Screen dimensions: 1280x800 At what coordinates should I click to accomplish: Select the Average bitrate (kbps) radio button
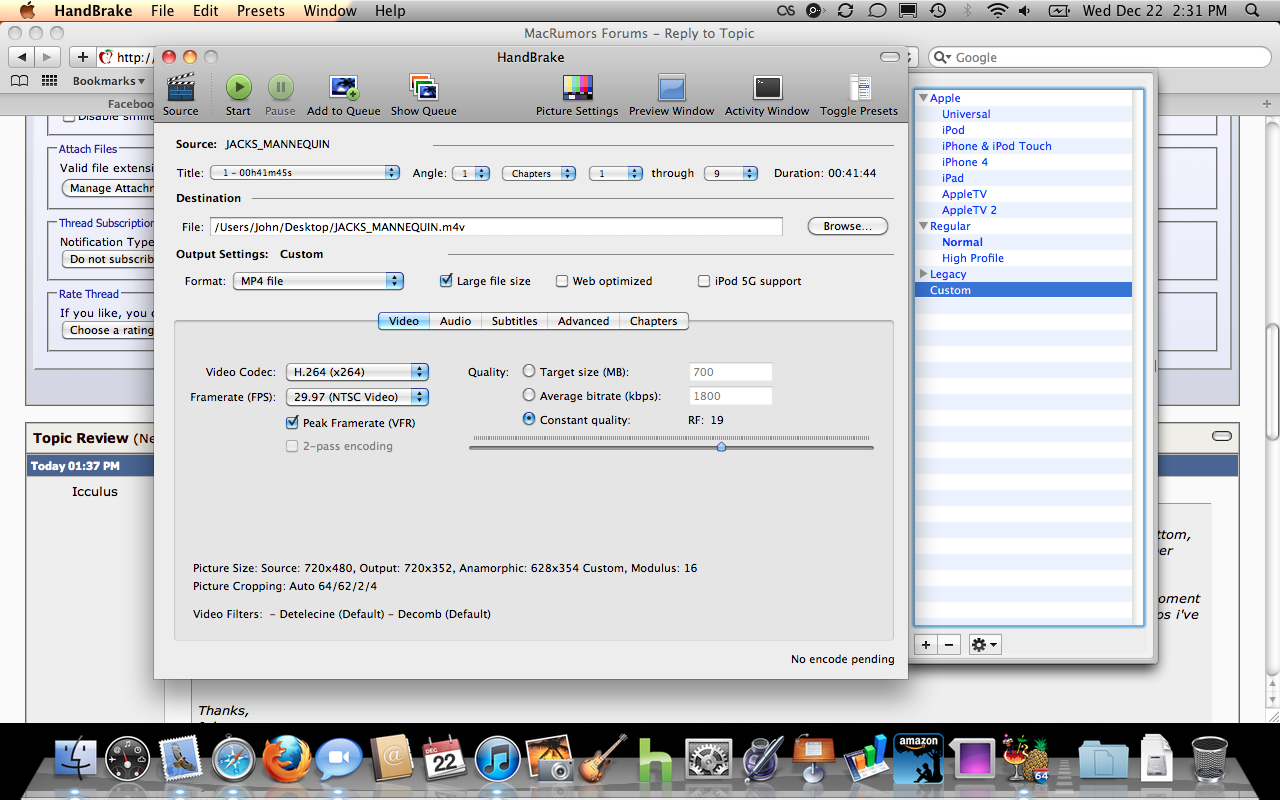click(x=529, y=395)
